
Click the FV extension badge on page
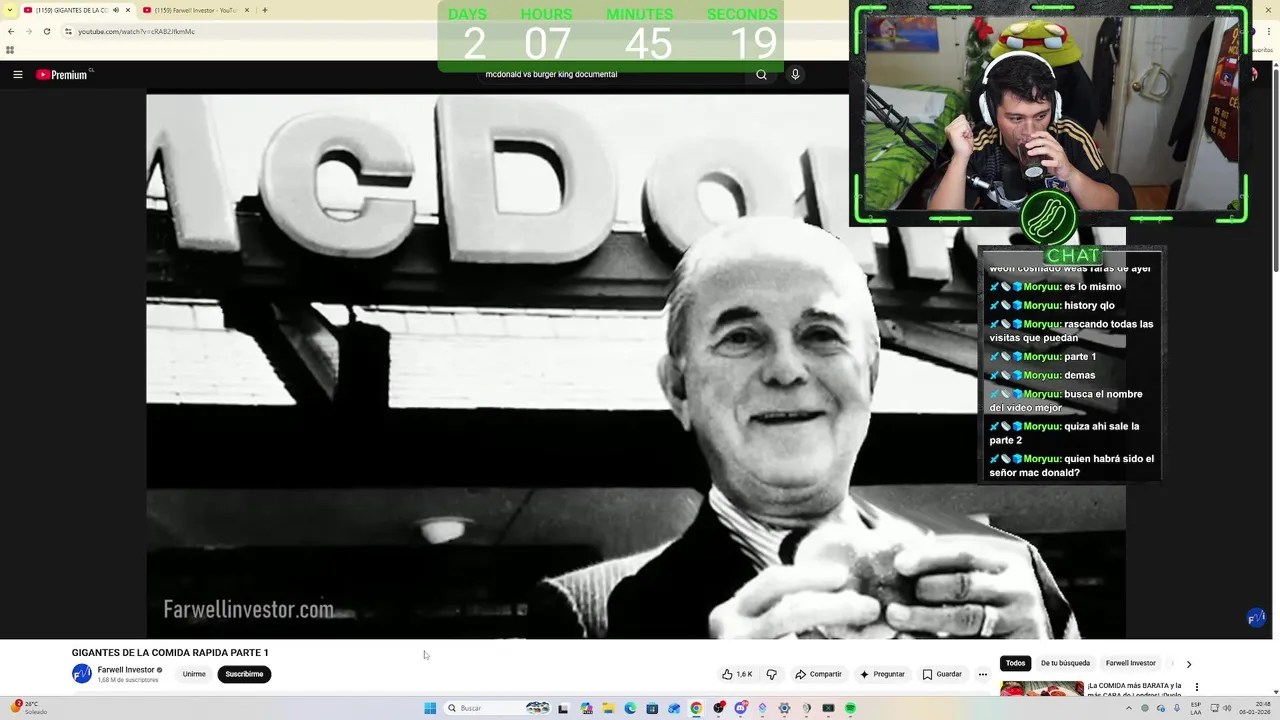coord(1256,618)
